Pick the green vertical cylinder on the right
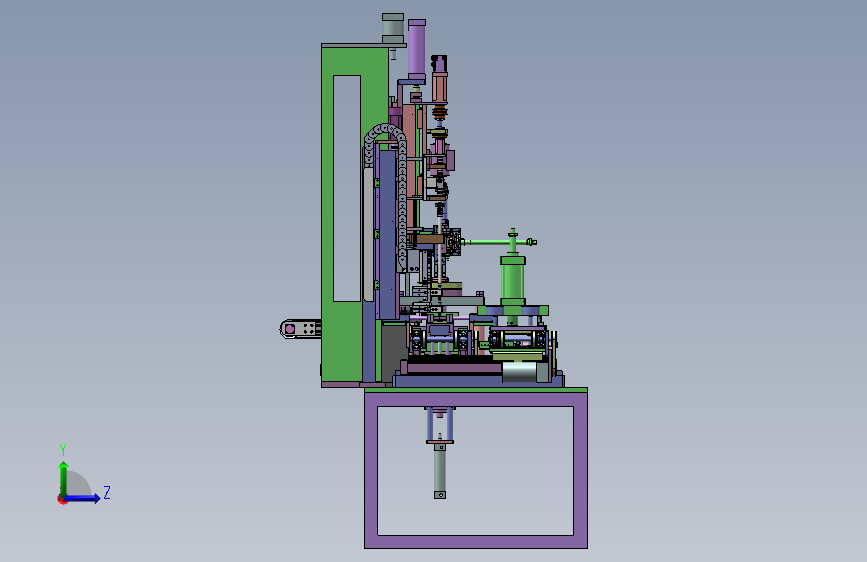This screenshot has height=562, width=867. pyautogui.click(x=512, y=279)
